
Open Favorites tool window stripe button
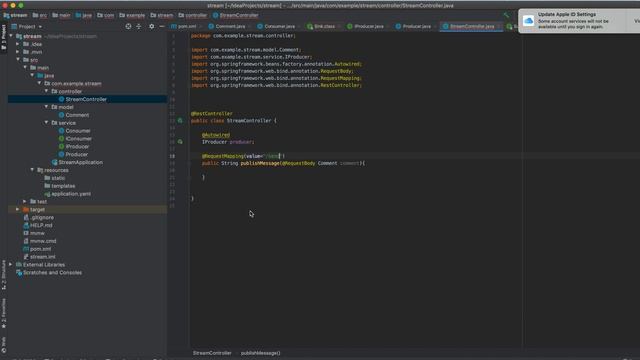[x=4, y=313]
